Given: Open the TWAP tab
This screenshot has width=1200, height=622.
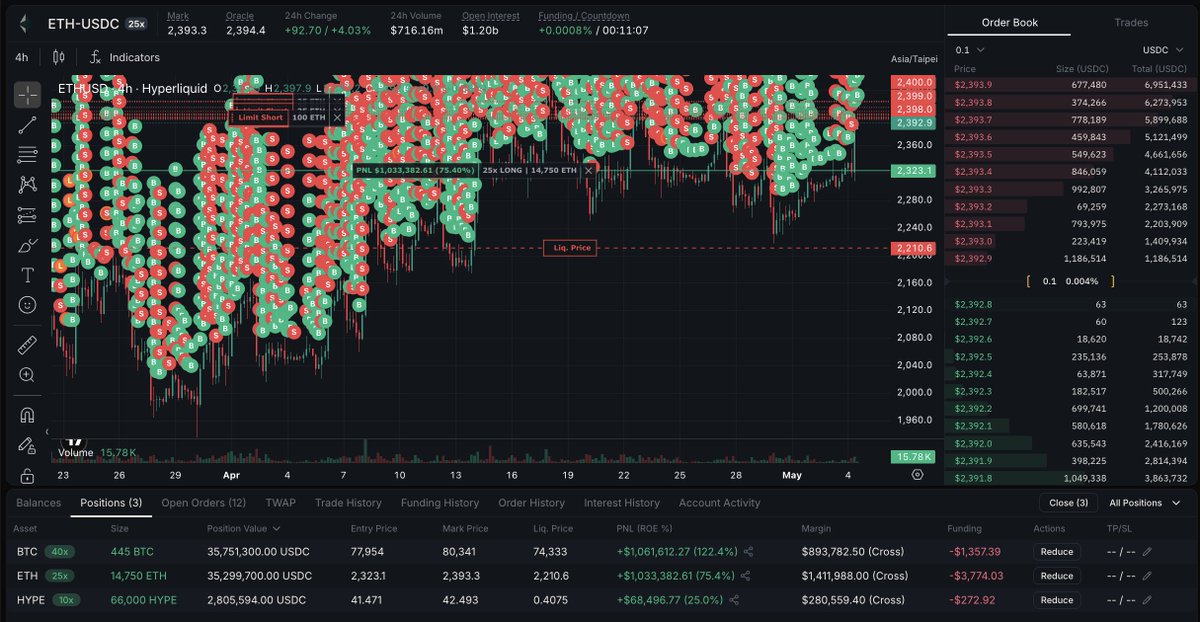Looking at the screenshot, I should (280, 503).
